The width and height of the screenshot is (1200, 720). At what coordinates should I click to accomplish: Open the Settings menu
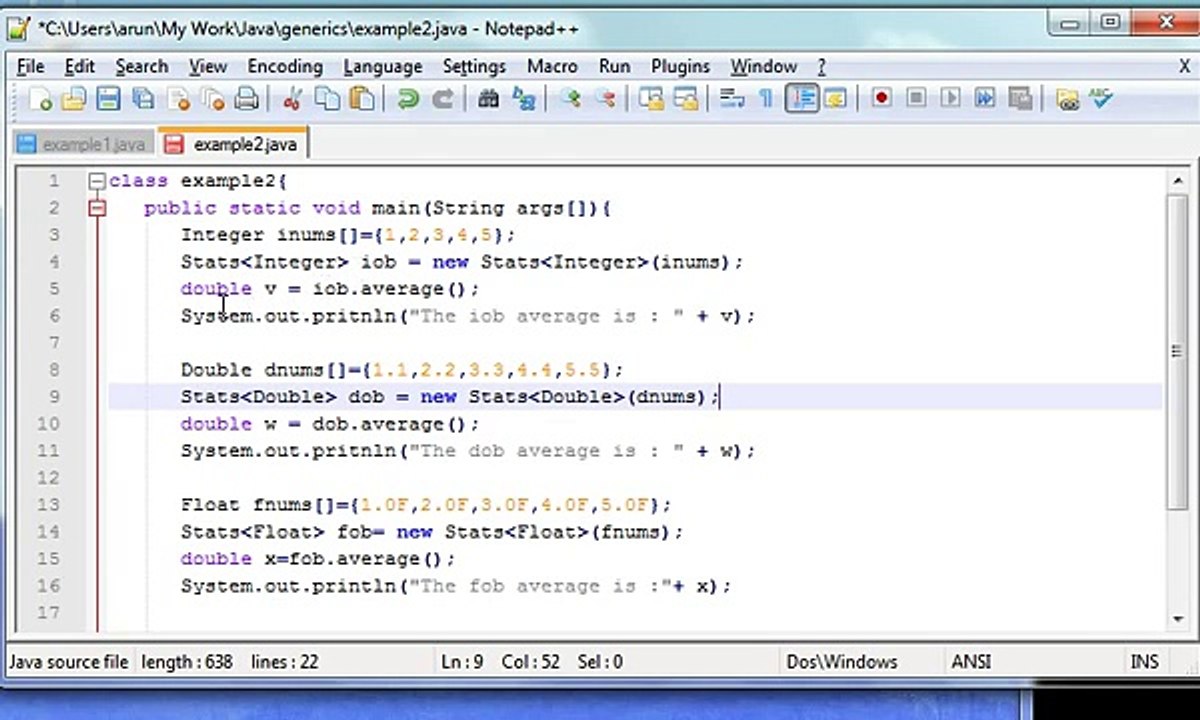[474, 66]
